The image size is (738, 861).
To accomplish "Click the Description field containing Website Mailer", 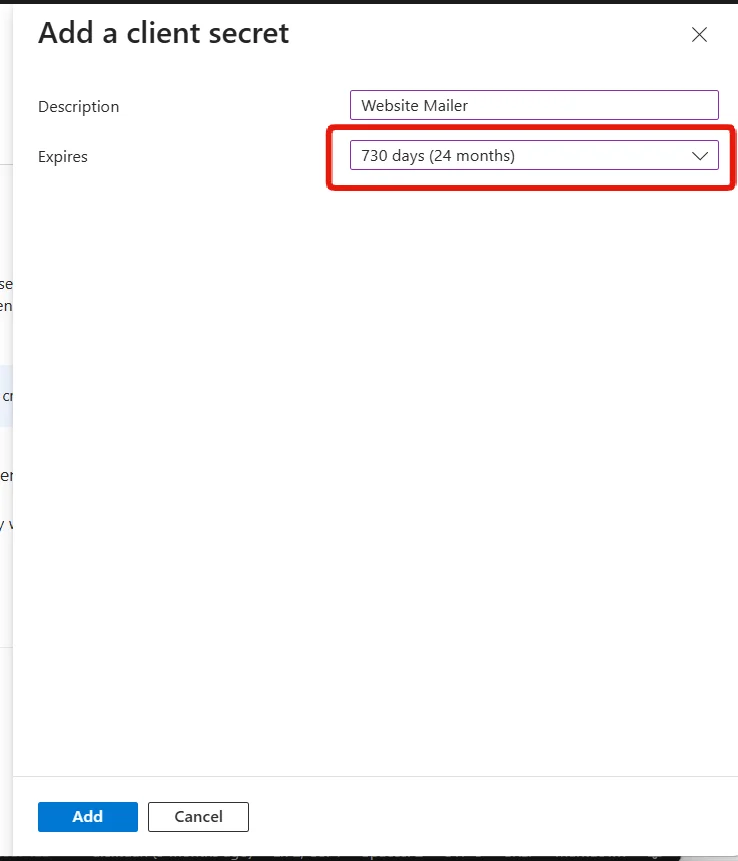I will [534, 105].
